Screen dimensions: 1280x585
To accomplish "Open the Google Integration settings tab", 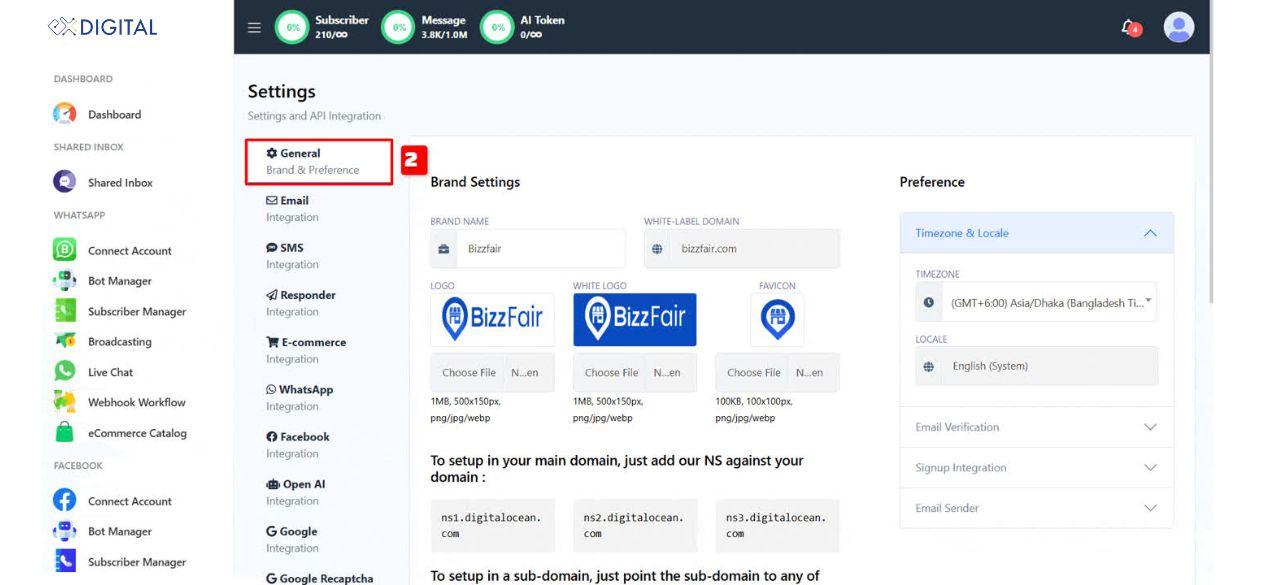I will 292,539.
